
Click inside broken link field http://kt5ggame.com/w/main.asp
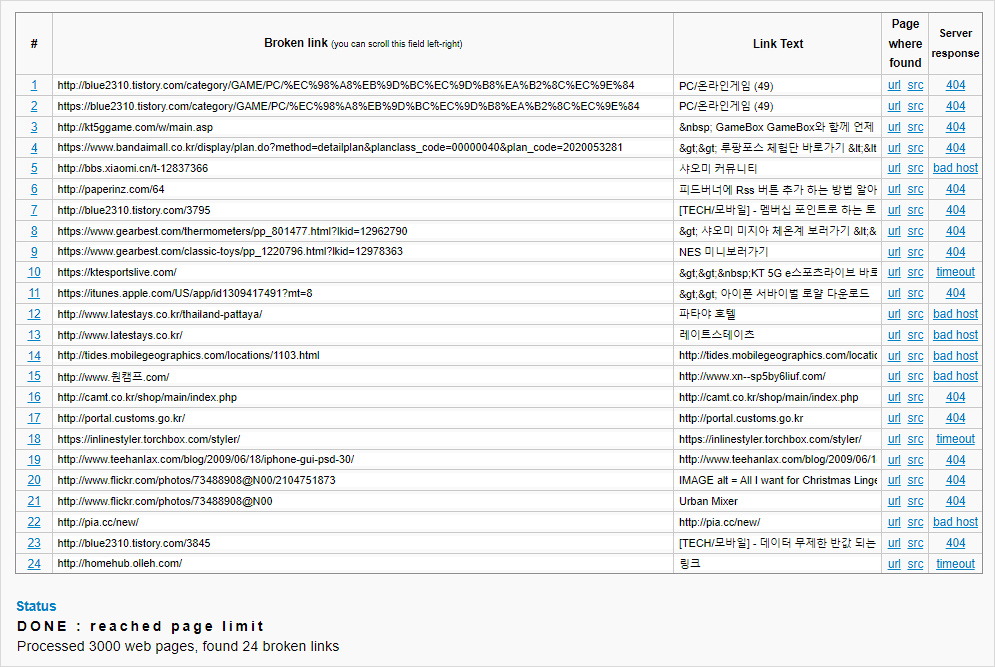(x=362, y=127)
